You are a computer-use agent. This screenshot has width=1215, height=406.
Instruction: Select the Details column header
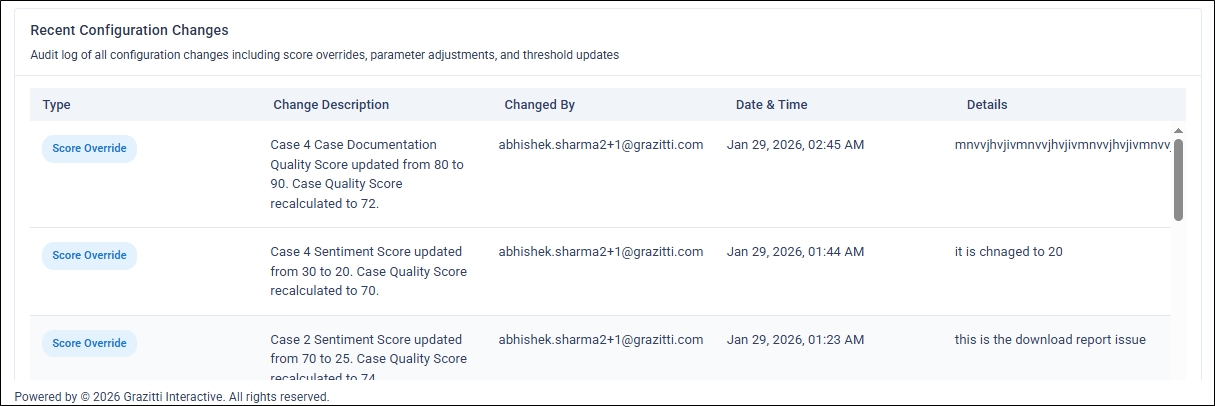point(987,105)
